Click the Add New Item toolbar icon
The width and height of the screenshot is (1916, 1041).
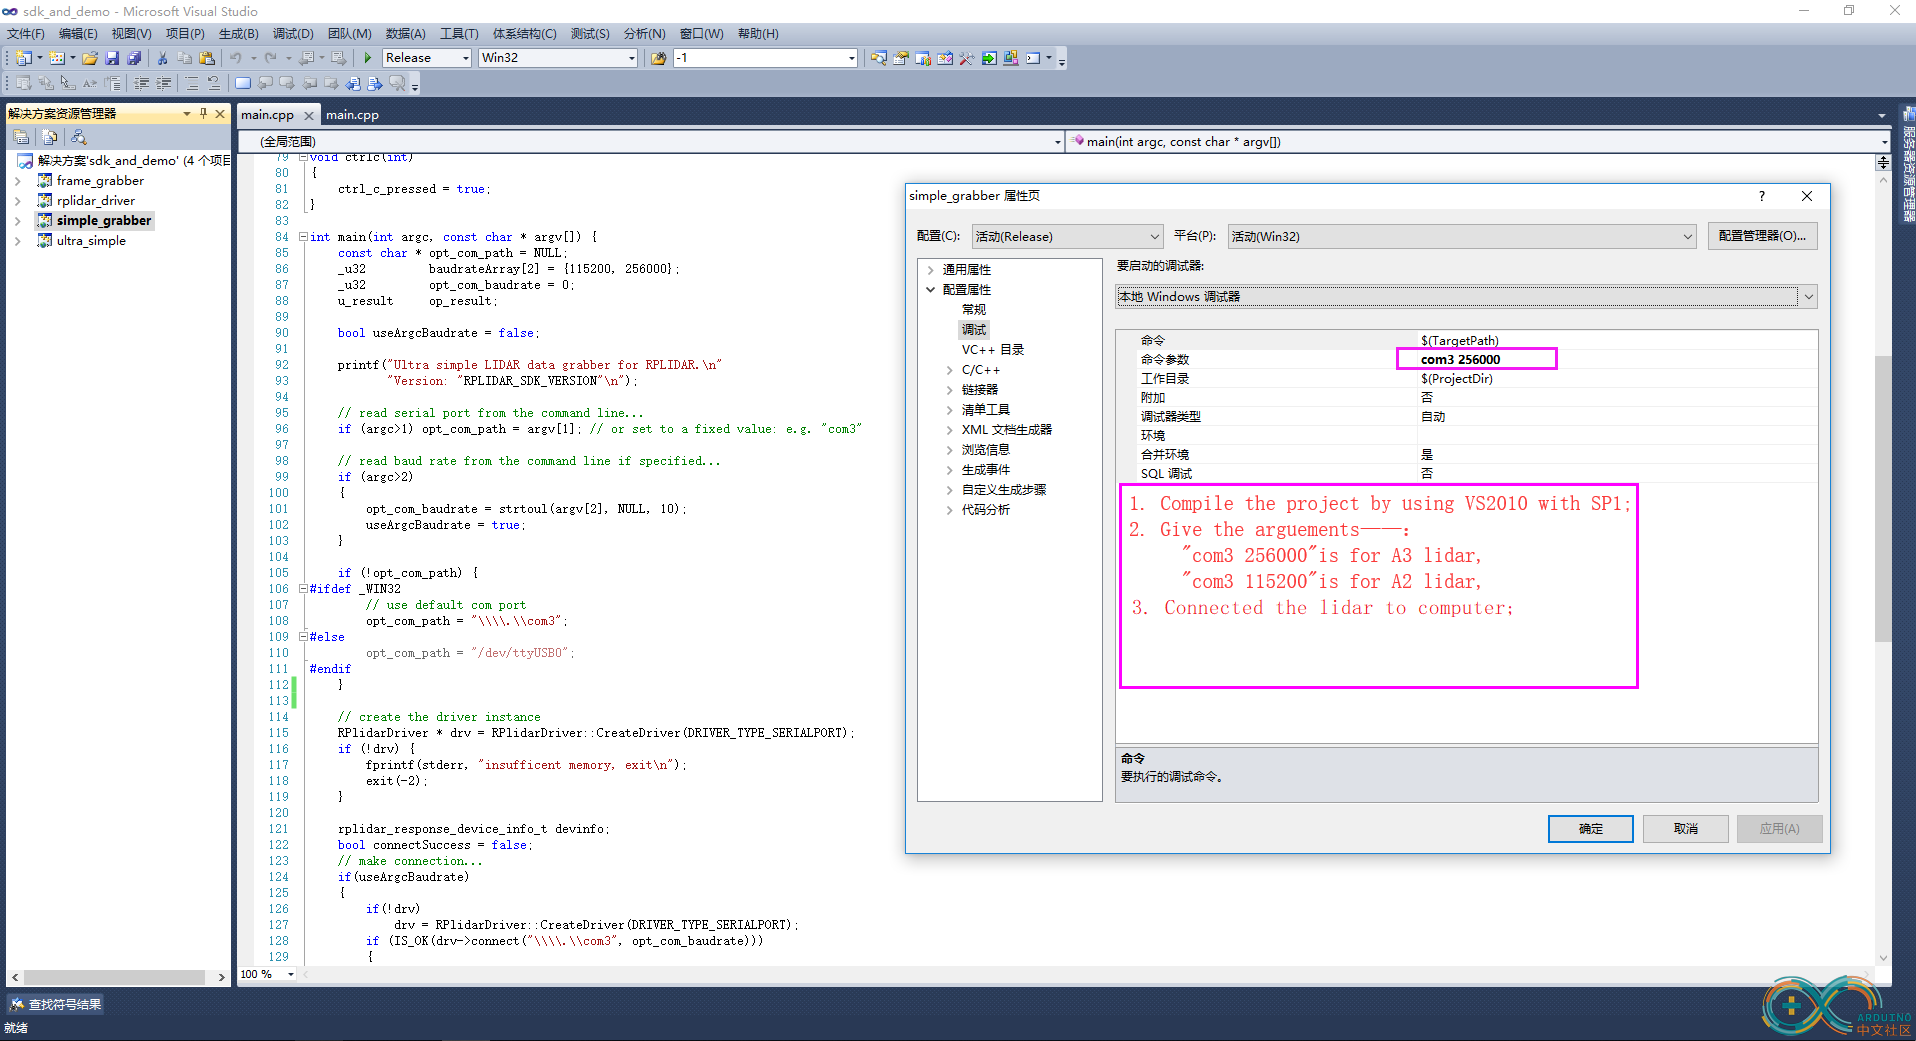[57, 58]
